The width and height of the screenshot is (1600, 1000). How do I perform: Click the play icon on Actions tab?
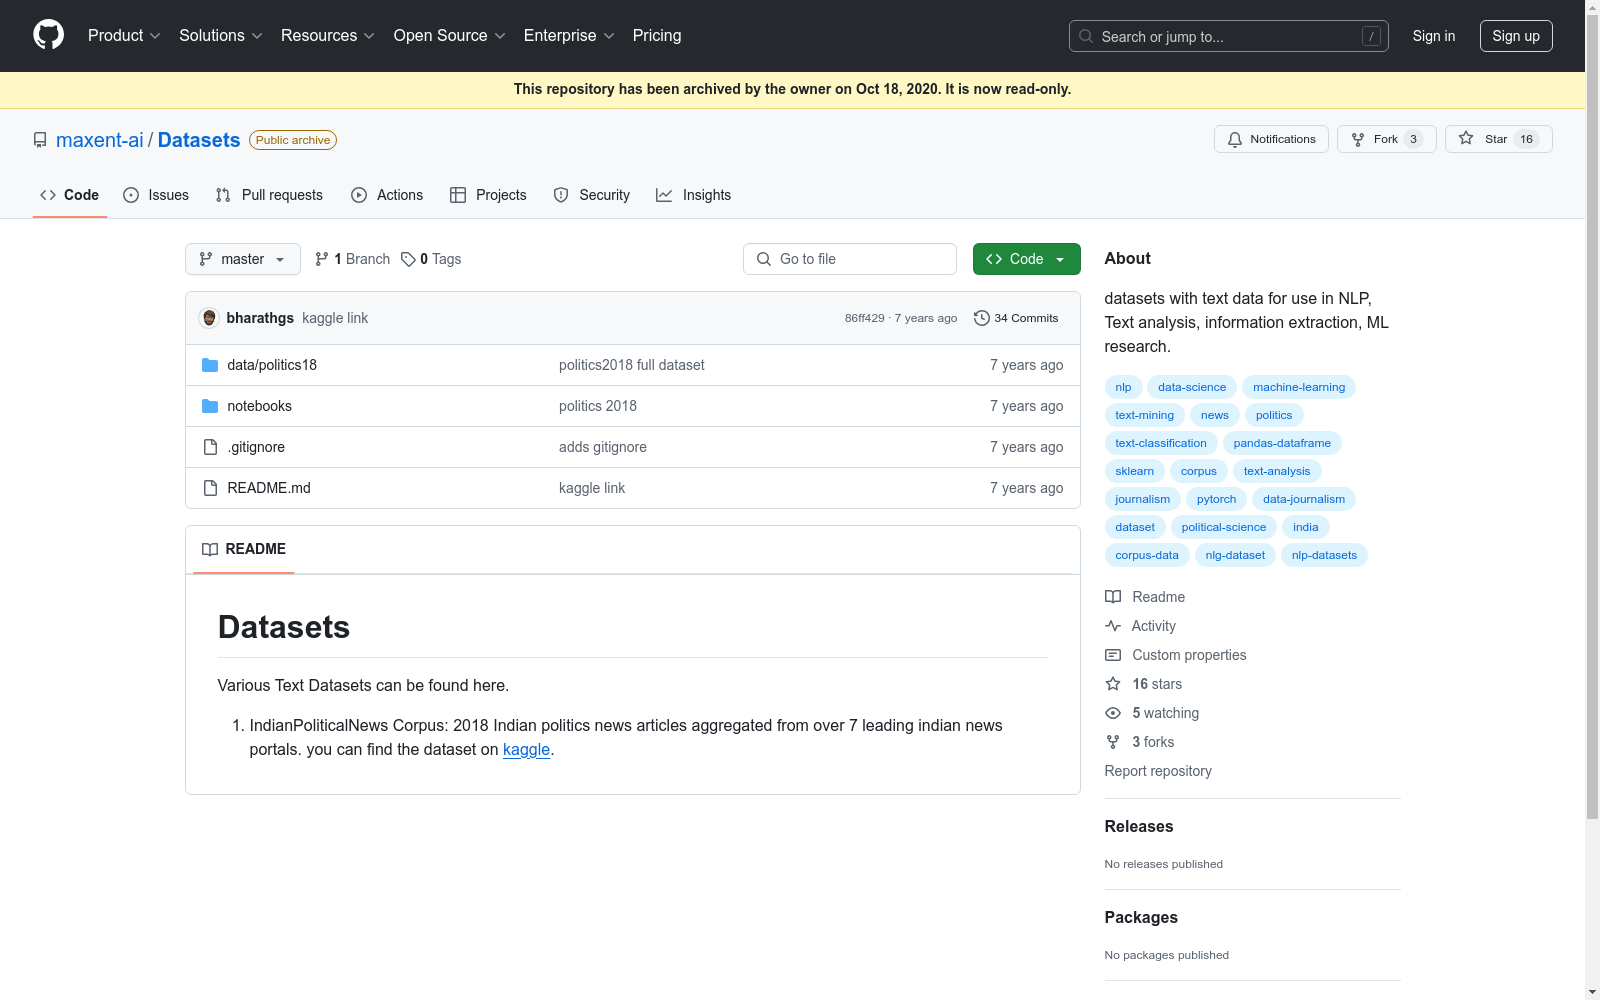[359, 195]
